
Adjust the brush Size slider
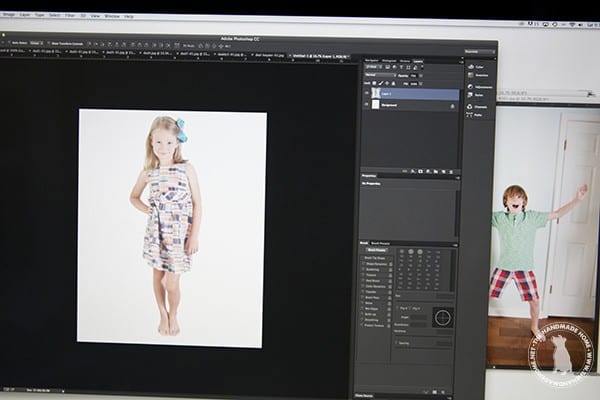pyautogui.click(x=424, y=300)
